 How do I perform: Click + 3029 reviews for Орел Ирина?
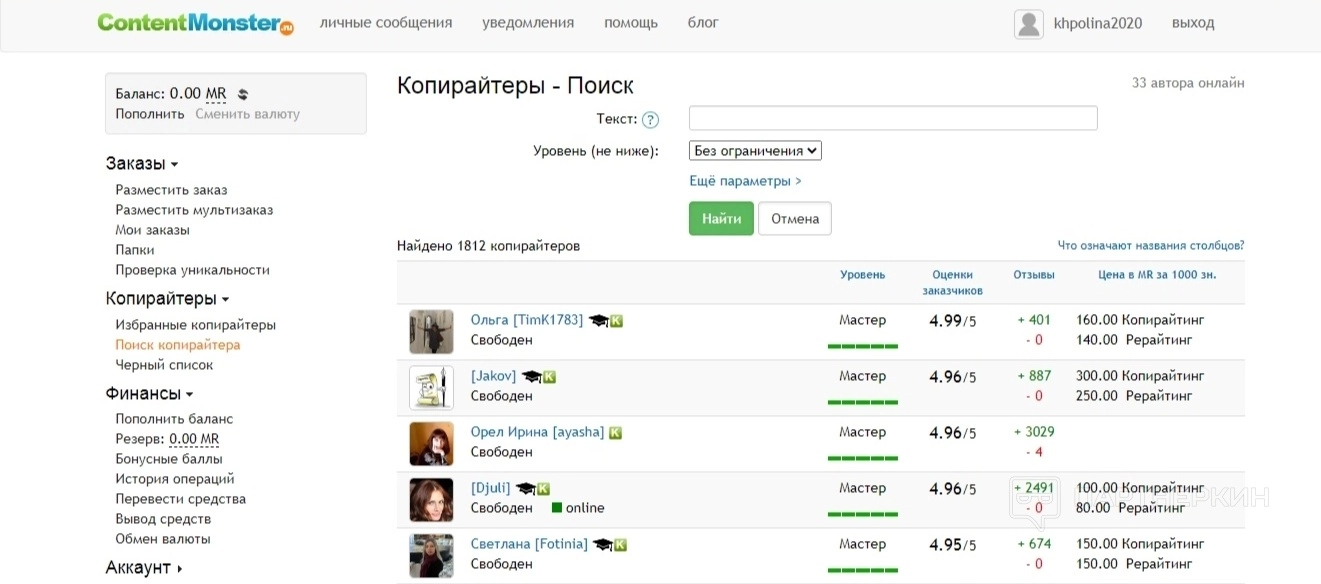(x=1034, y=432)
